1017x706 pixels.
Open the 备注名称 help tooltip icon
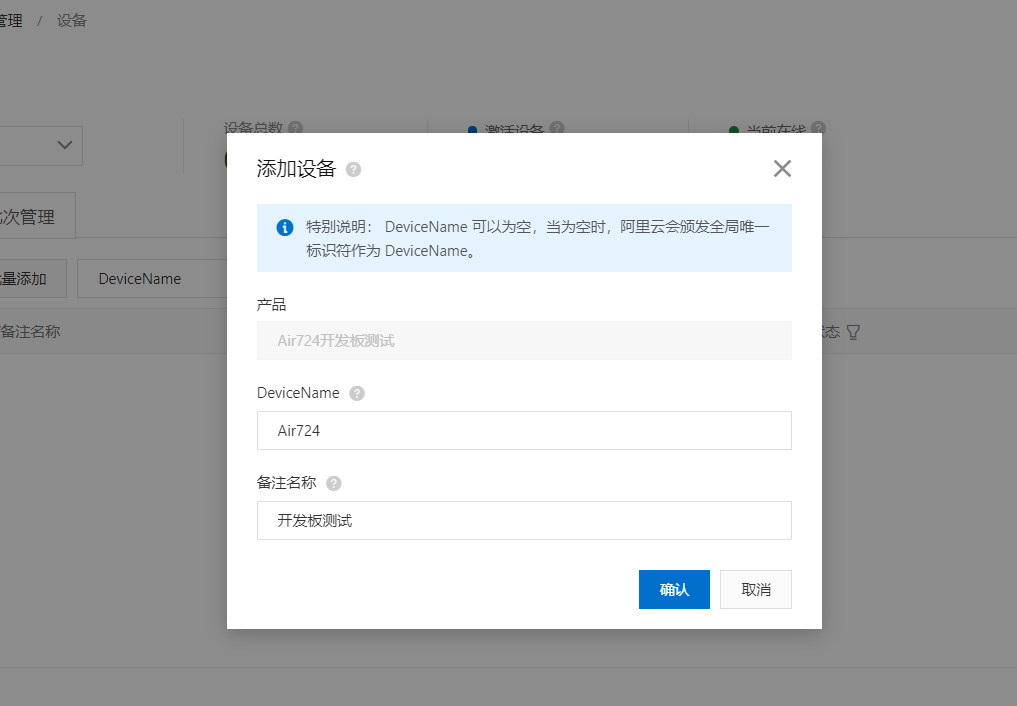[x=334, y=483]
